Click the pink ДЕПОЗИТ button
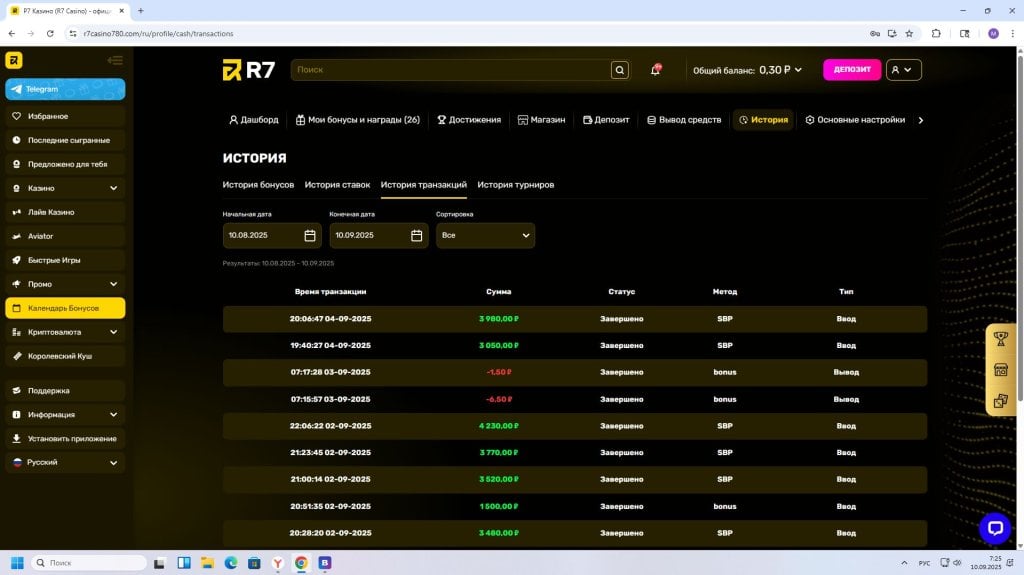The width and height of the screenshot is (1024, 575). click(x=852, y=70)
